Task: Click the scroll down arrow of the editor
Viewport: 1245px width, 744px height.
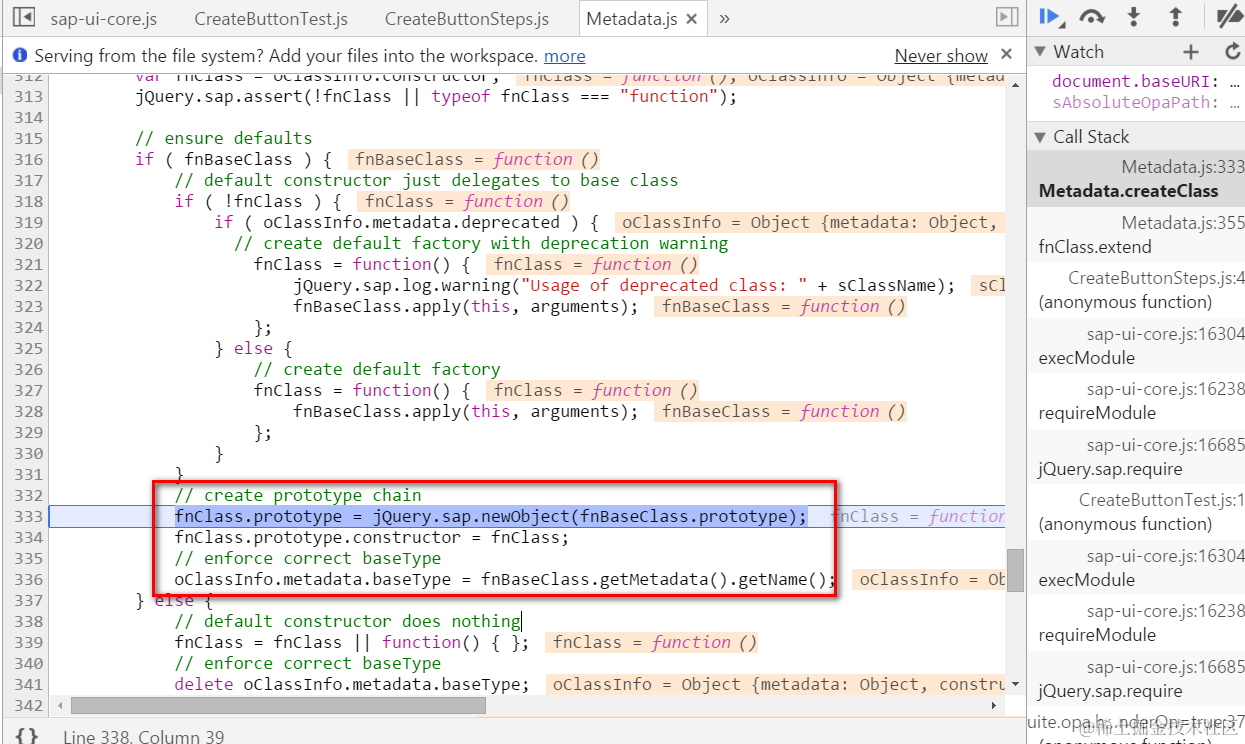Action: click(1016, 685)
